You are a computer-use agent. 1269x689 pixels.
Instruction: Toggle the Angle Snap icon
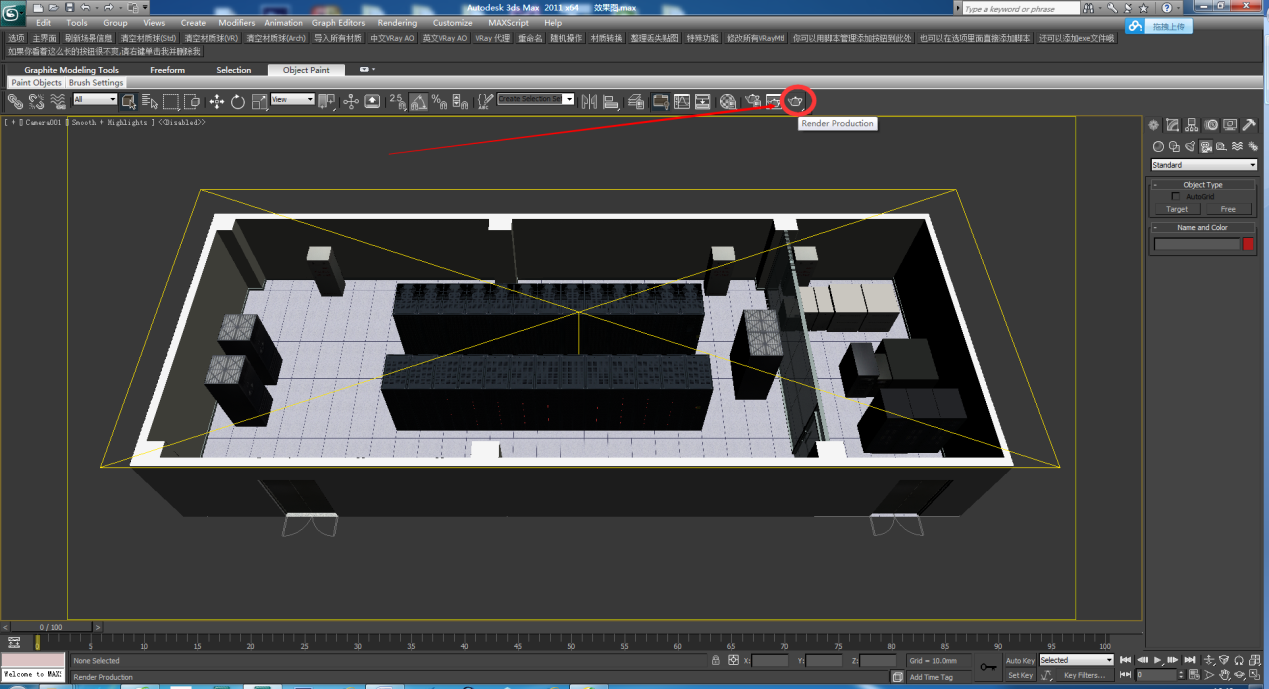(418, 101)
